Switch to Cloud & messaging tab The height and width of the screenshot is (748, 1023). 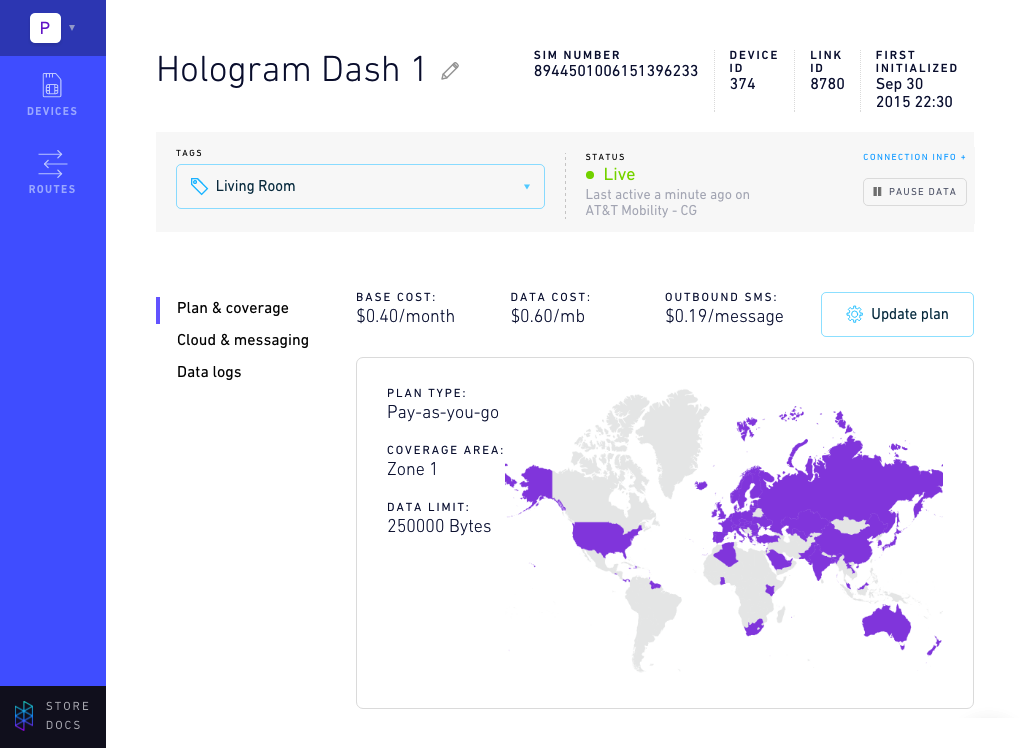243,340
